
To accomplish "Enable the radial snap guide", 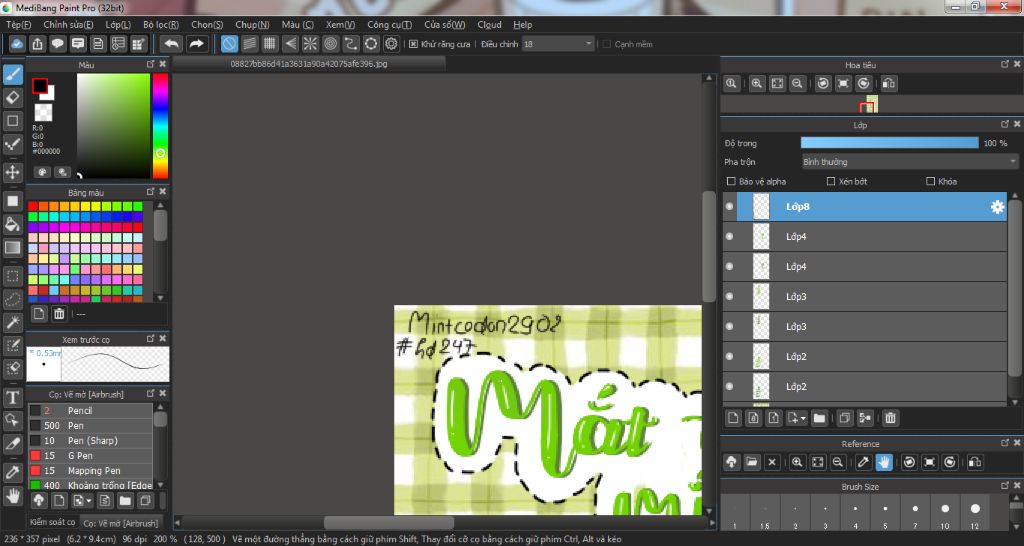I will click(310, 44).
